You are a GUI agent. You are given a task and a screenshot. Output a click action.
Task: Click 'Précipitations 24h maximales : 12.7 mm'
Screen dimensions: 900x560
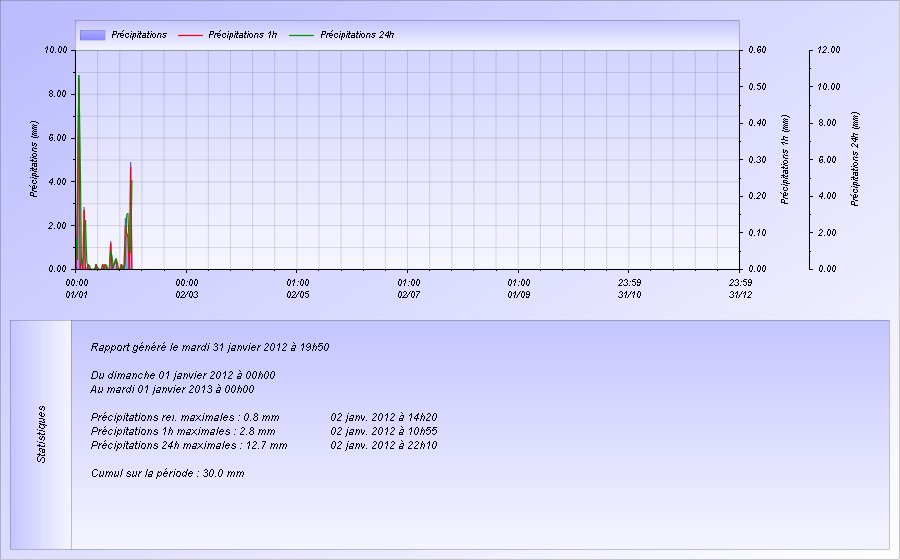pos(189,445)
